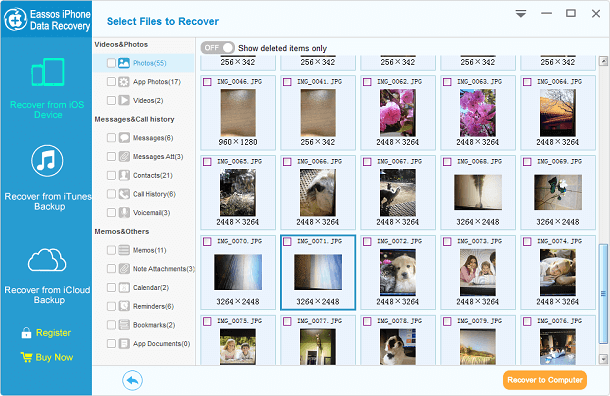Click the Call History phone icon
The width and height of the screenshot is (610, 396).
(x=124, y=194)
